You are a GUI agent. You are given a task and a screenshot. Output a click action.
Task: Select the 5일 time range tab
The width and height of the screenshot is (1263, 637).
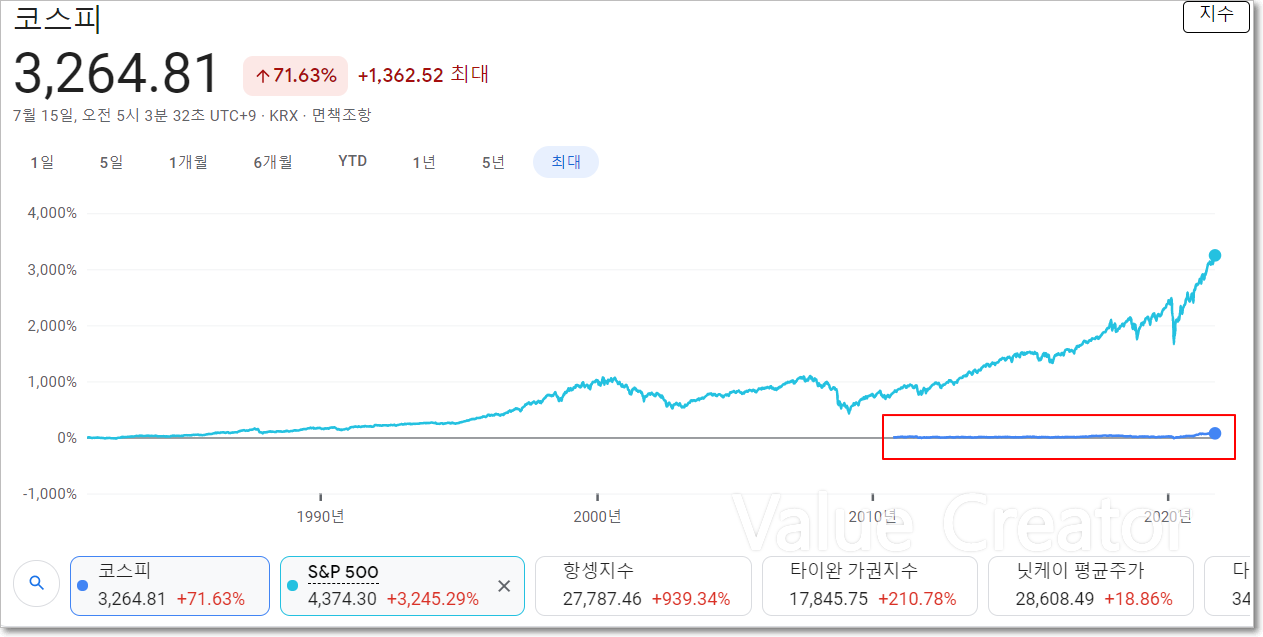tap(111, 162)
